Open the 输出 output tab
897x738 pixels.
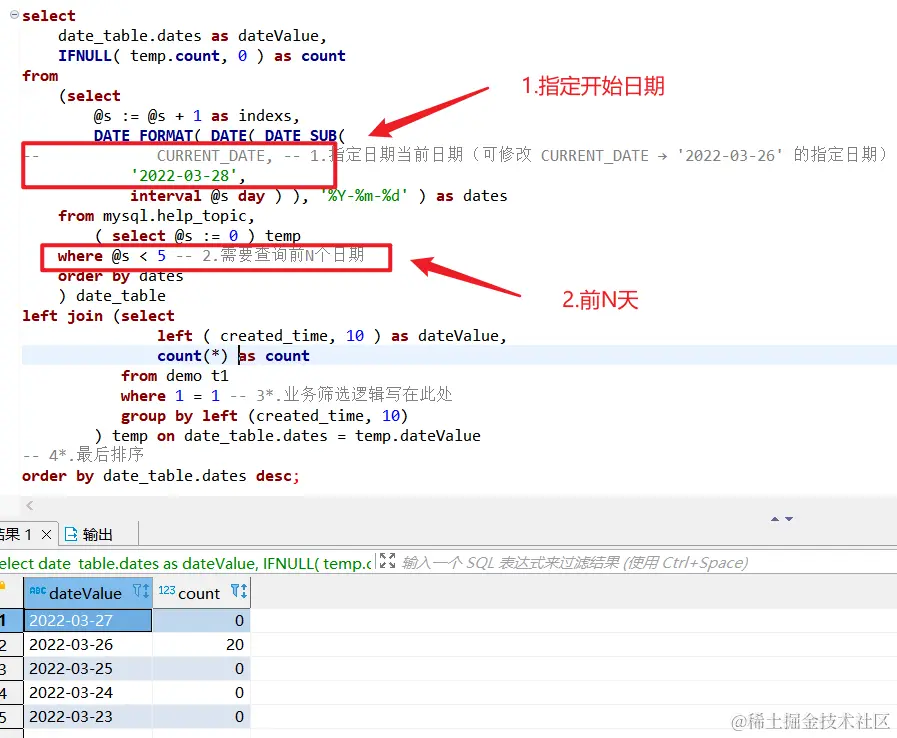point(97,534)
